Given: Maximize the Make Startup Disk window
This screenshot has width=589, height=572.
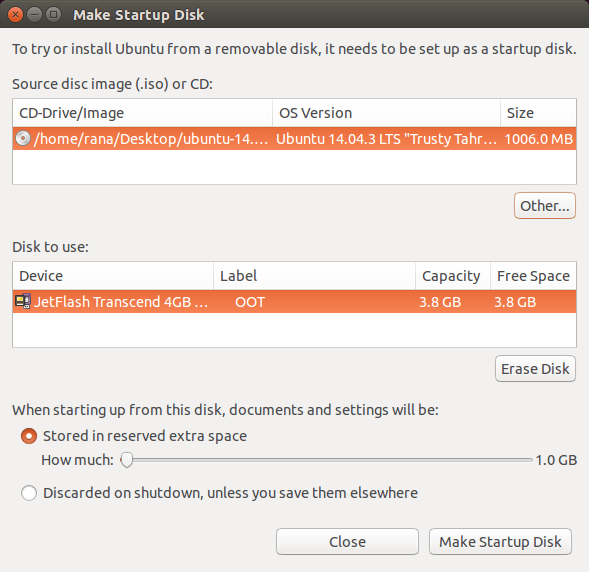Looking at the screenshot, I should click(54, 15).
